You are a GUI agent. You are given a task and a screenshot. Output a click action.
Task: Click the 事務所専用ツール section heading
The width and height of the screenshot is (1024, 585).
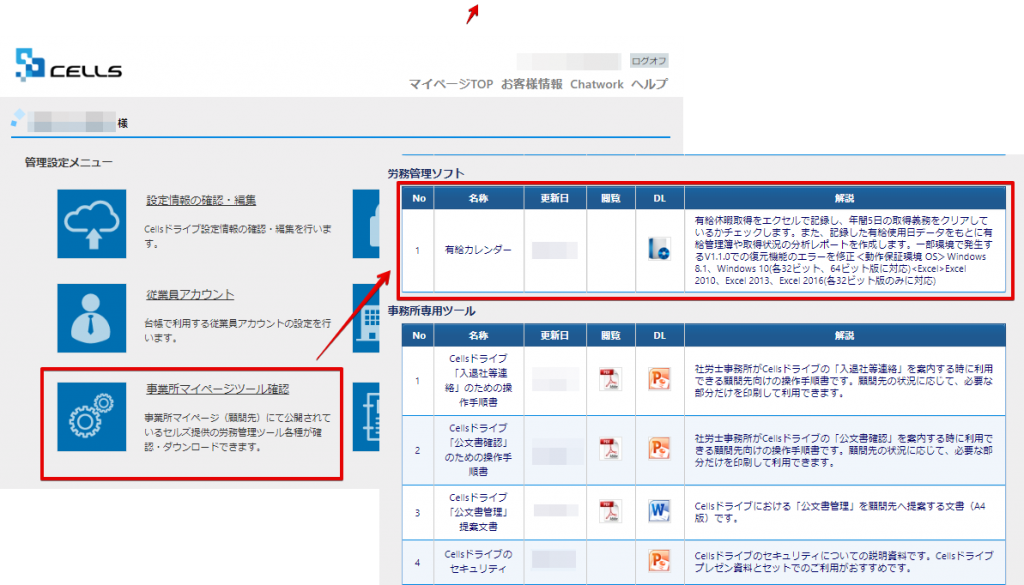point(432,311)
